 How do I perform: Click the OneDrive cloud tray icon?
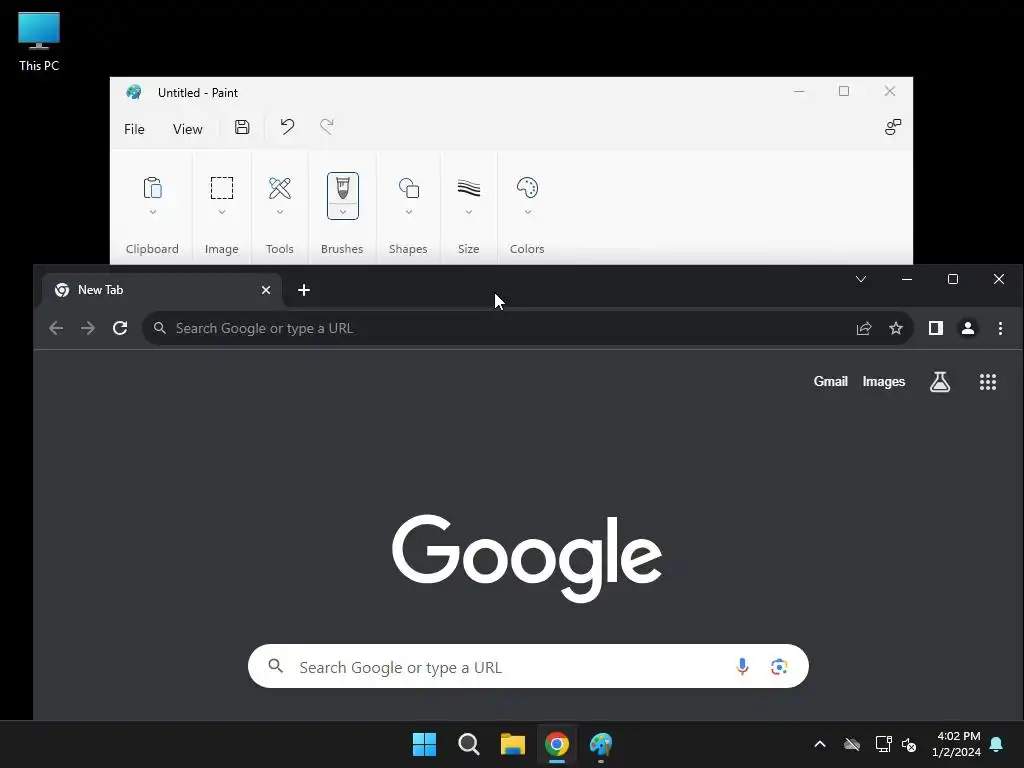tap(852, 744)
